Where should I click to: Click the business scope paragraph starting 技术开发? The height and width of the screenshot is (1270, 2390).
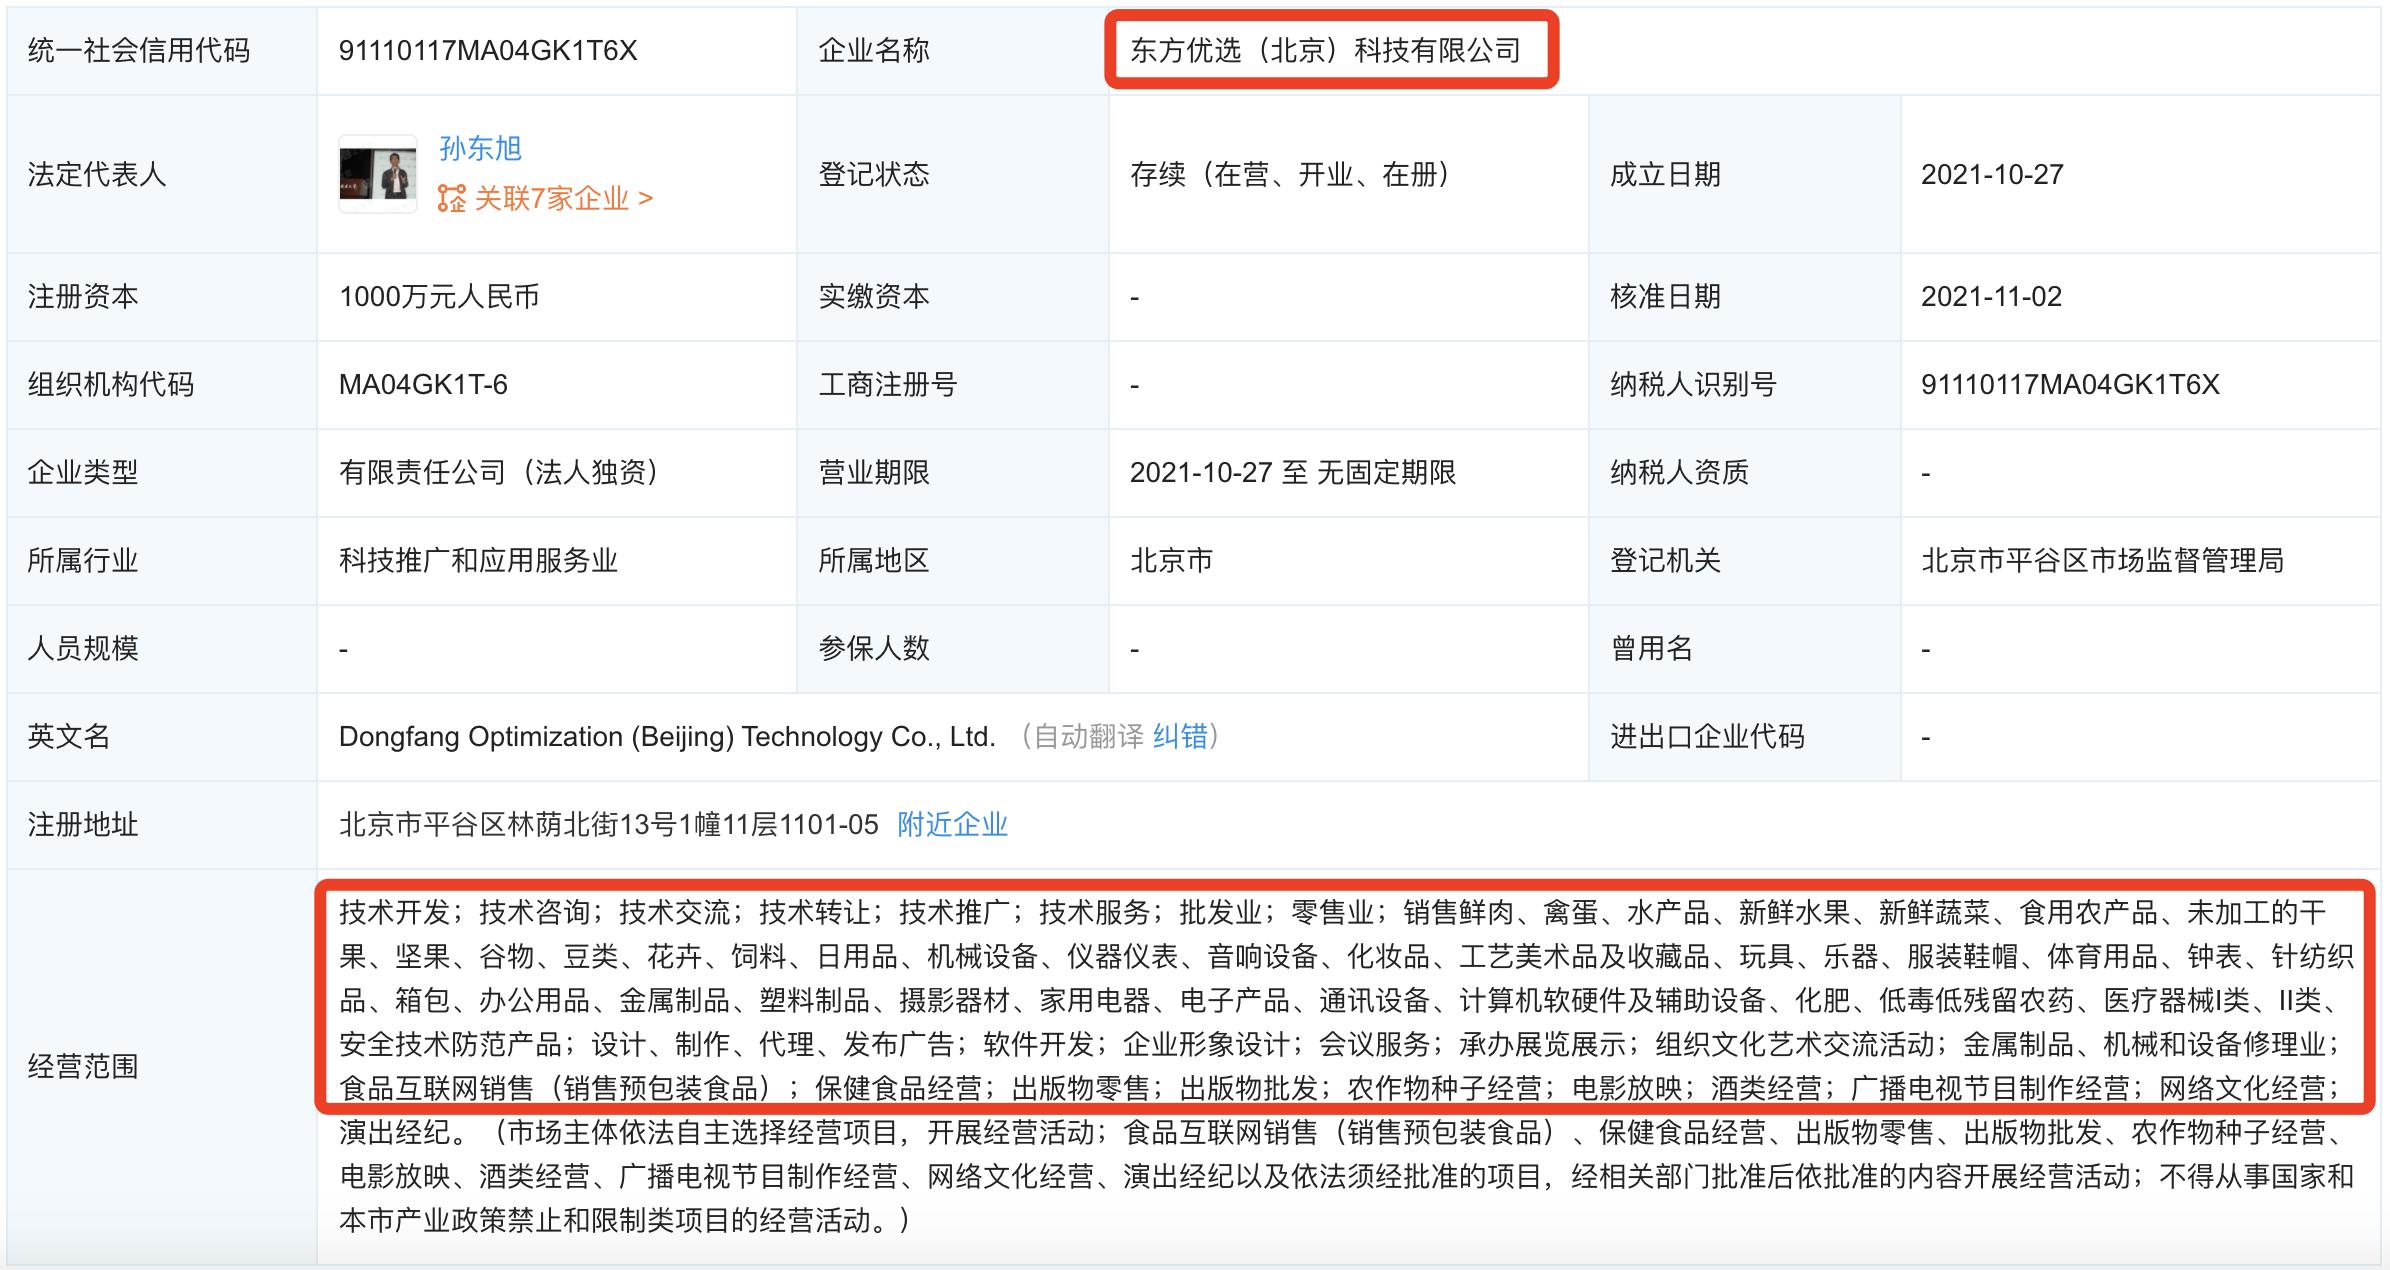tap(1346, 1067)
